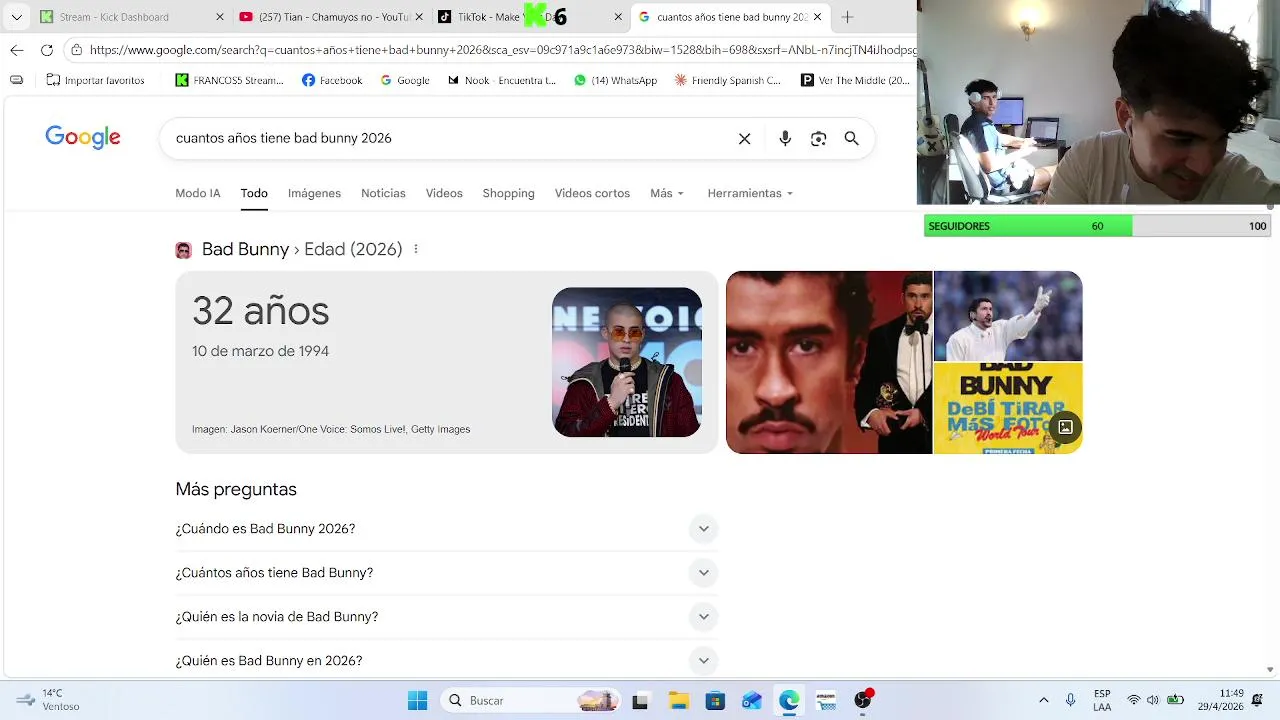The width and height of the screenshot is (1280, 720).
Task: Expand "¿Quién es la novia de Bad Bunny?"
Action: pos(446,617)
